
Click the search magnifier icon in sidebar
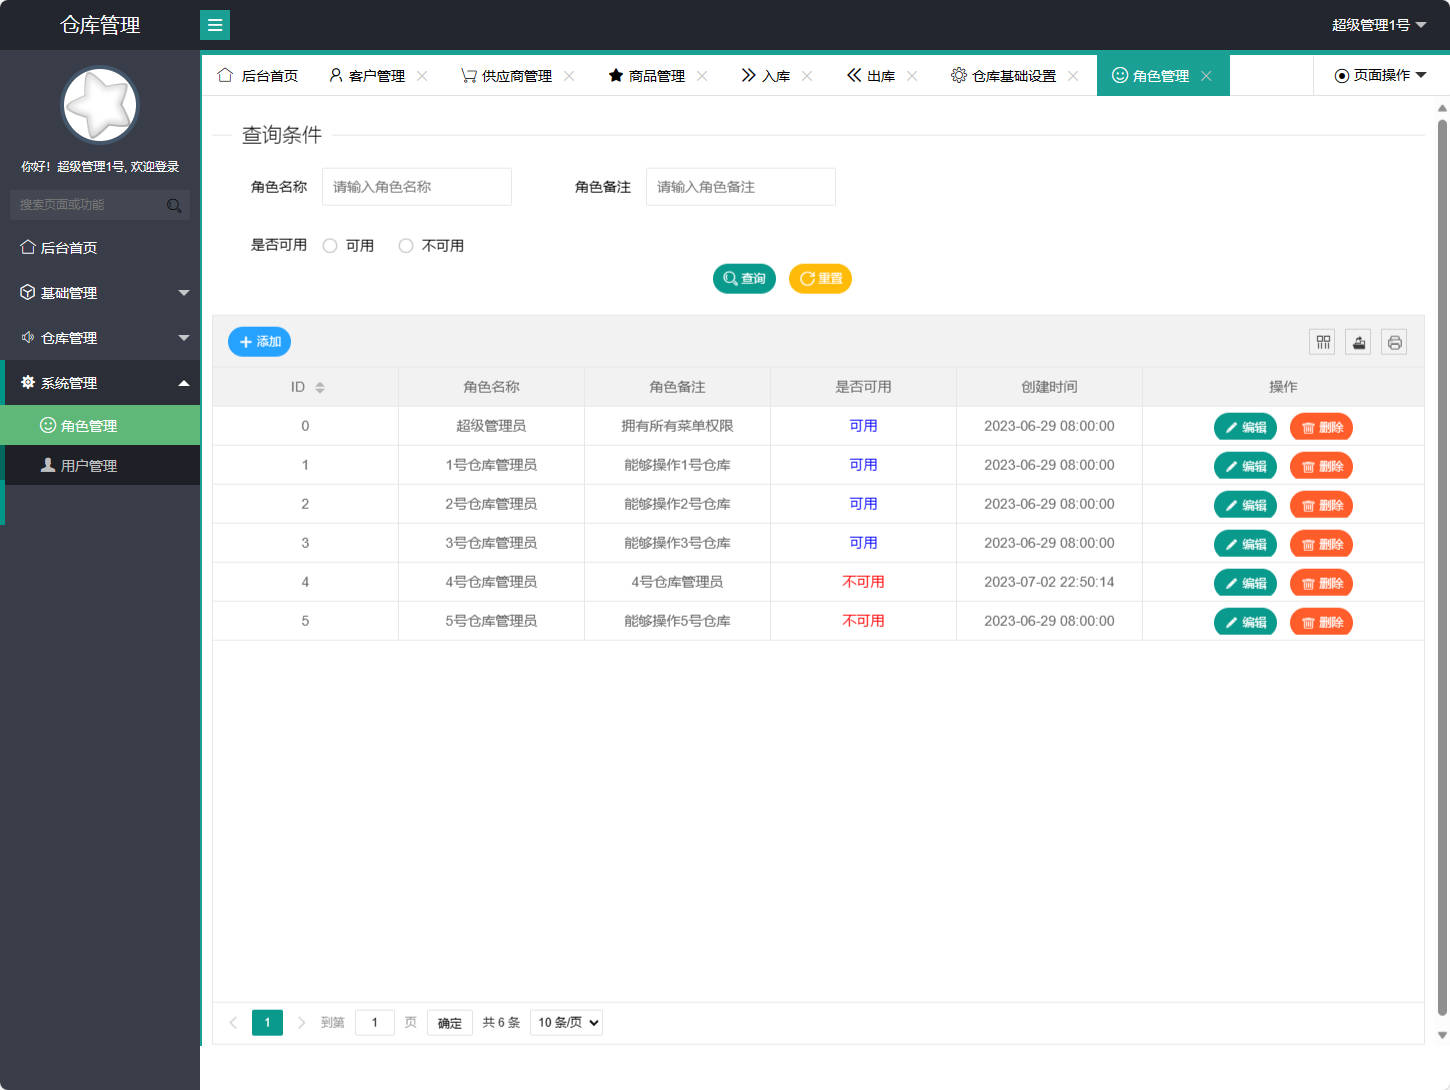[175, 204]
